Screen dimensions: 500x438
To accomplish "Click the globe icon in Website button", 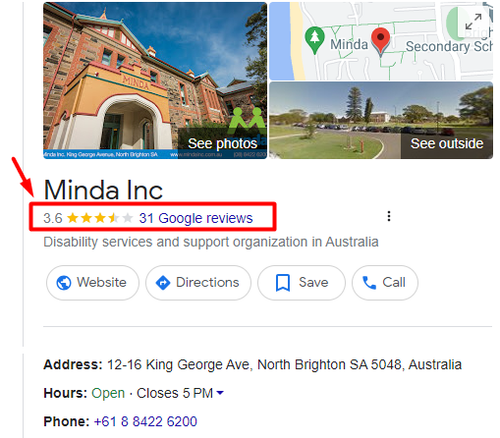I will 64,283.
